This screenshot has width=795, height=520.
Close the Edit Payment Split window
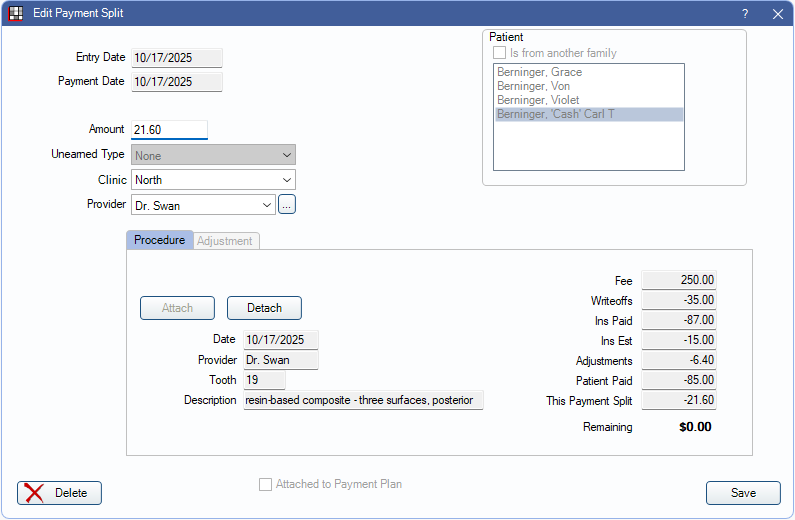pos(777,14)
